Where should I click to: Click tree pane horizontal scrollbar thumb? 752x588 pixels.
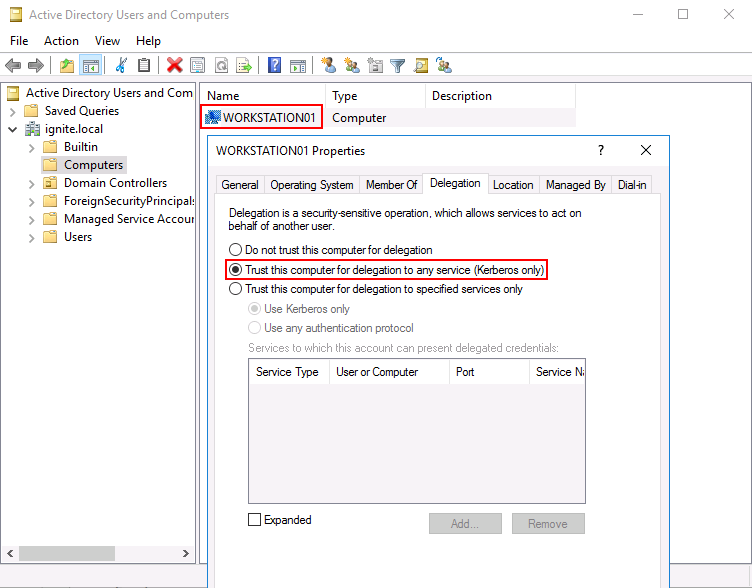click(x=67, y=553)
